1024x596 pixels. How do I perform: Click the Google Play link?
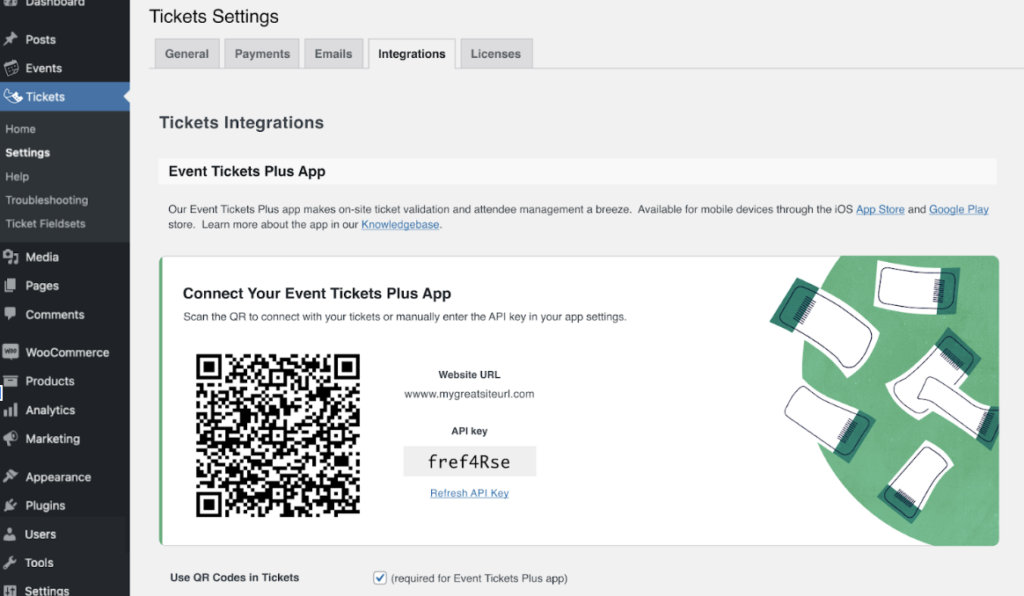click(959, 209)
